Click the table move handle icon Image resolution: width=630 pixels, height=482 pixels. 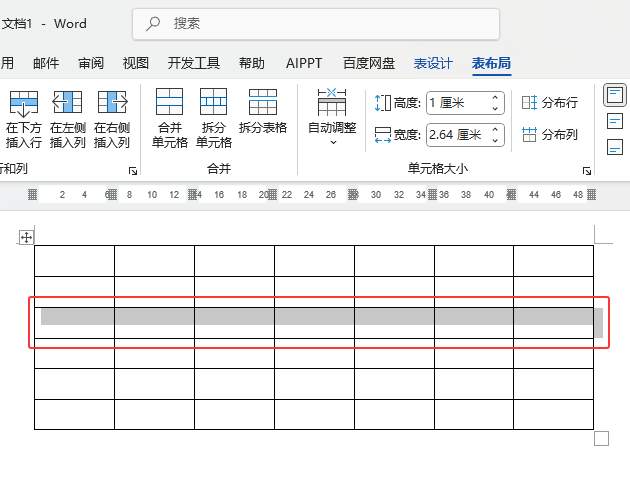click(27, 237)
